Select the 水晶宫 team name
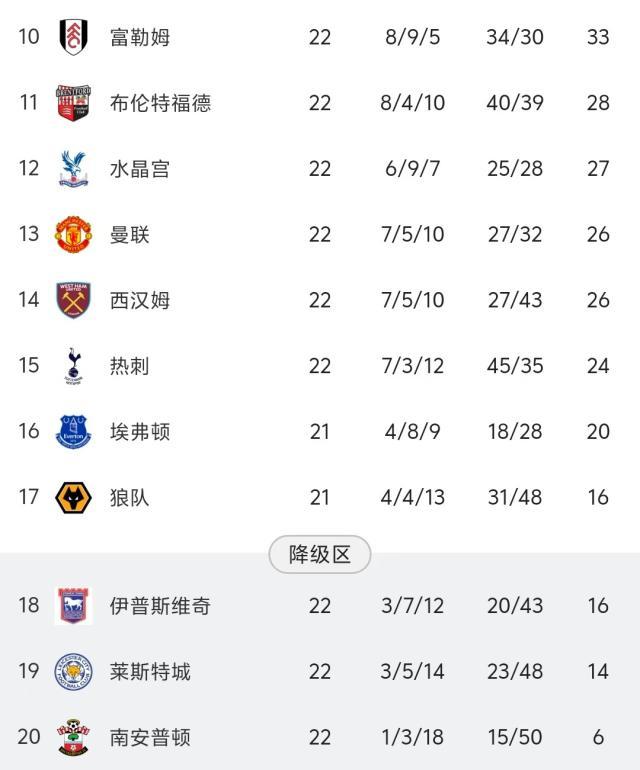640x770 pixels. point(140,169)
